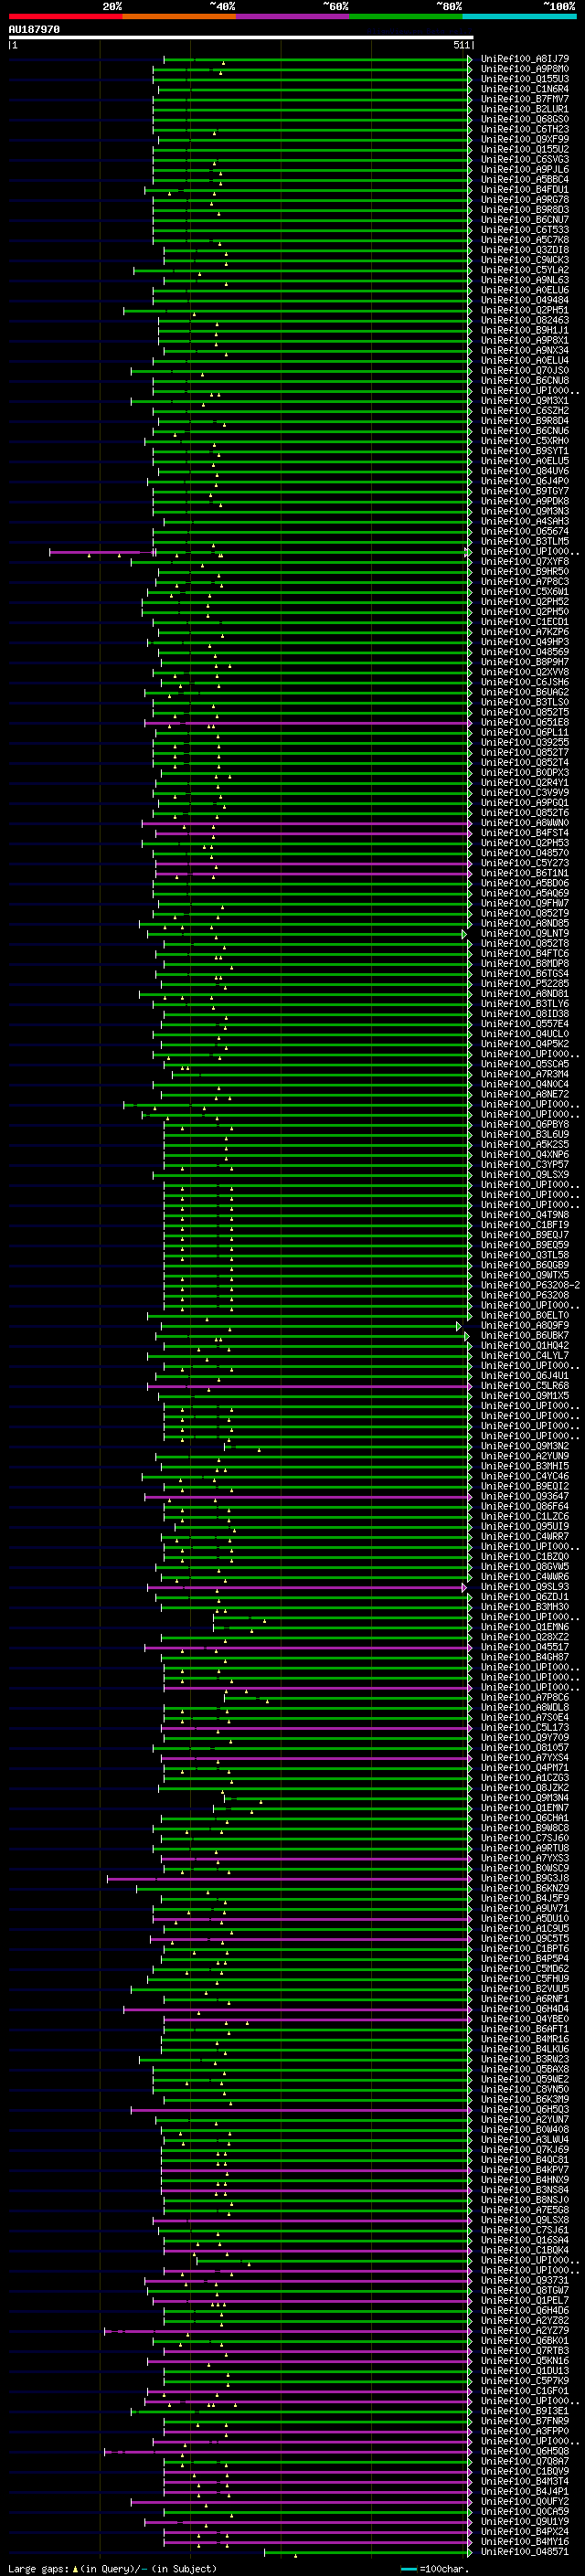Click label UniRef100_Q49HP3
The image size is (585, 2576).
point(525,642)
